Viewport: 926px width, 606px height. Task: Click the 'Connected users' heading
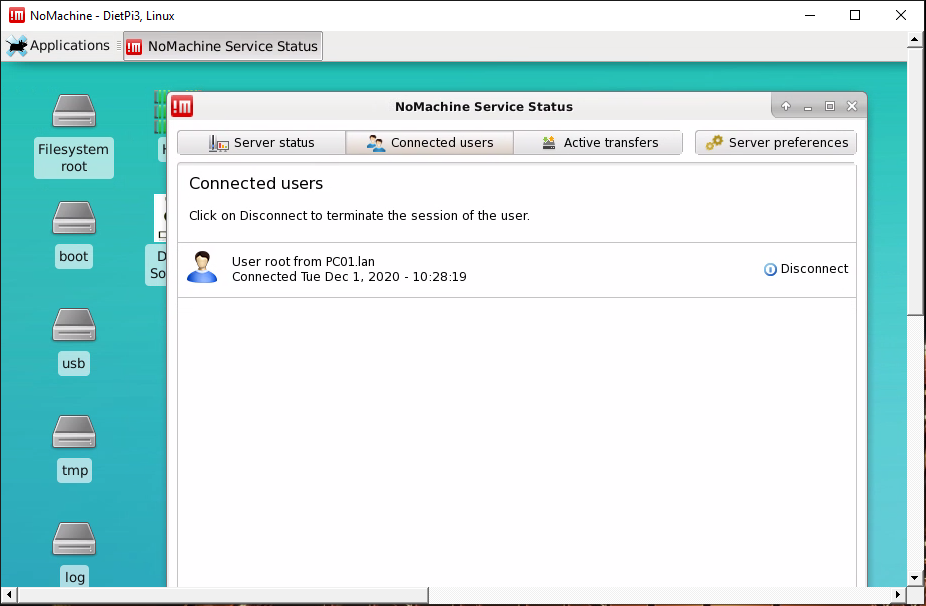pyautogui.click(x=256, y=183)
